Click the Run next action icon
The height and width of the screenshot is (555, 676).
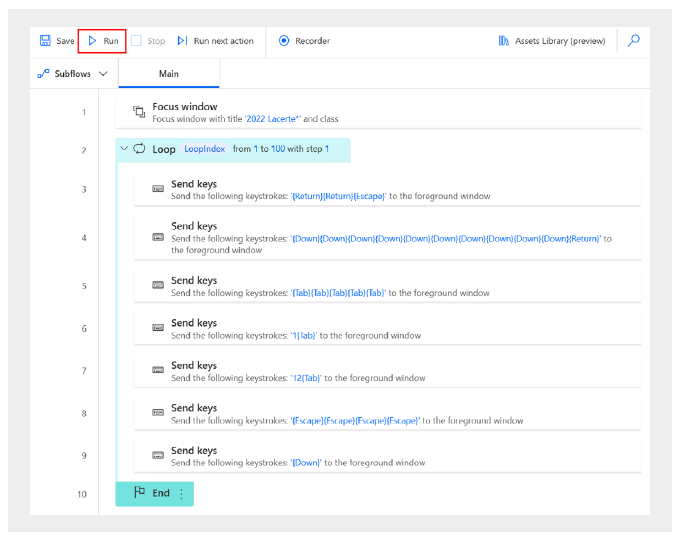tap(182, 41)
